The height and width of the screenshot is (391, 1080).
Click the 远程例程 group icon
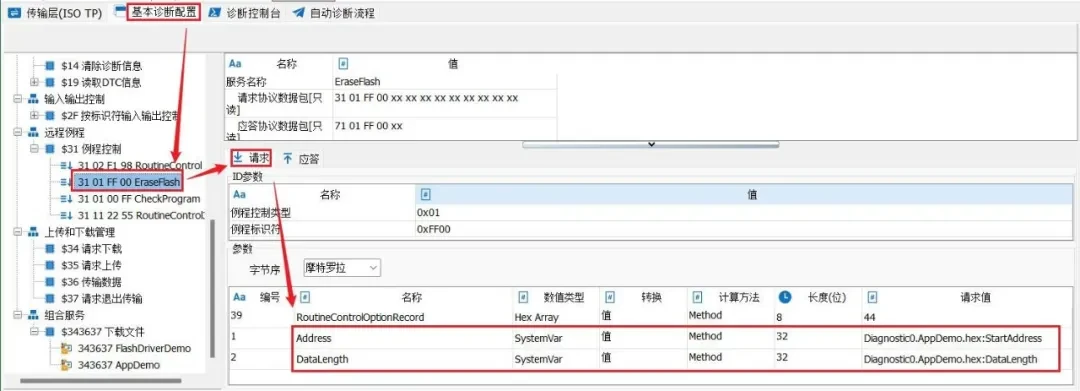tap(33, 132)
